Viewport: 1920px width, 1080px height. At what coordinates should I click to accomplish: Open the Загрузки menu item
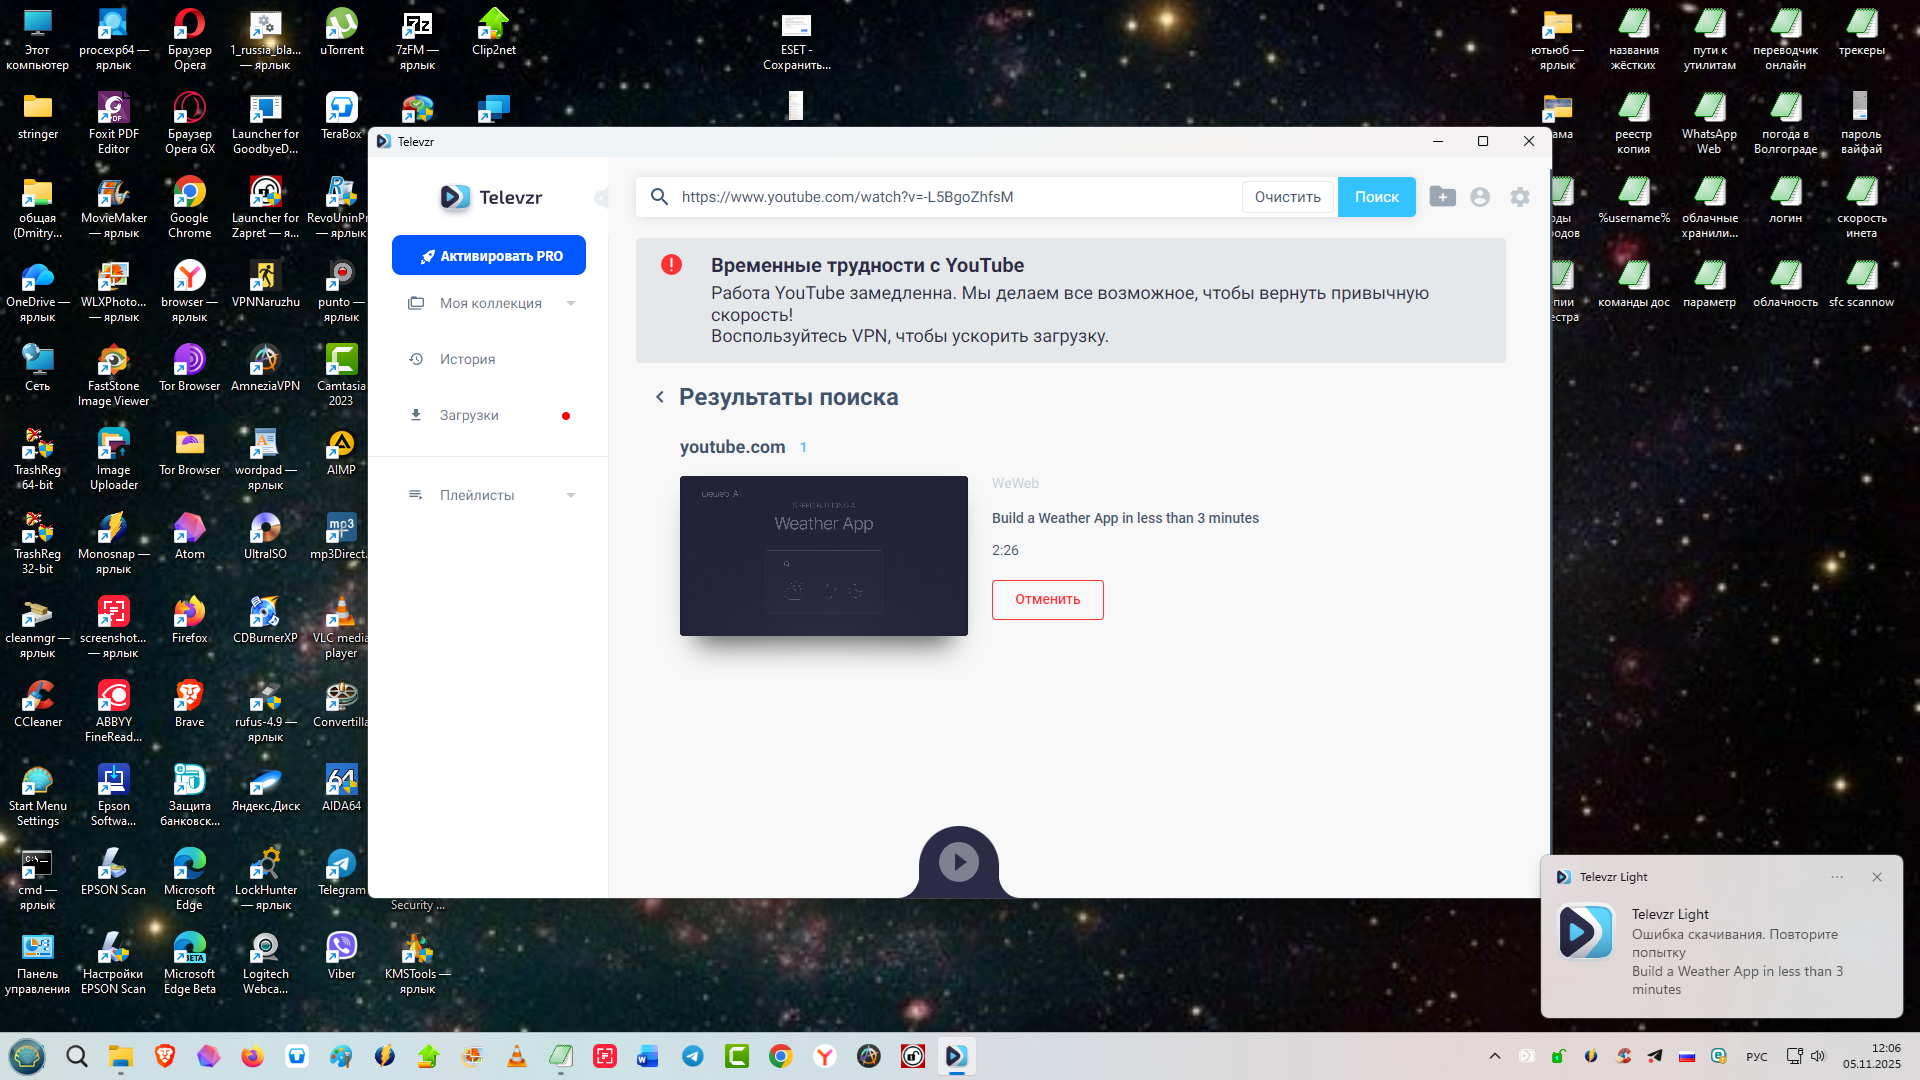pos(469,415)
